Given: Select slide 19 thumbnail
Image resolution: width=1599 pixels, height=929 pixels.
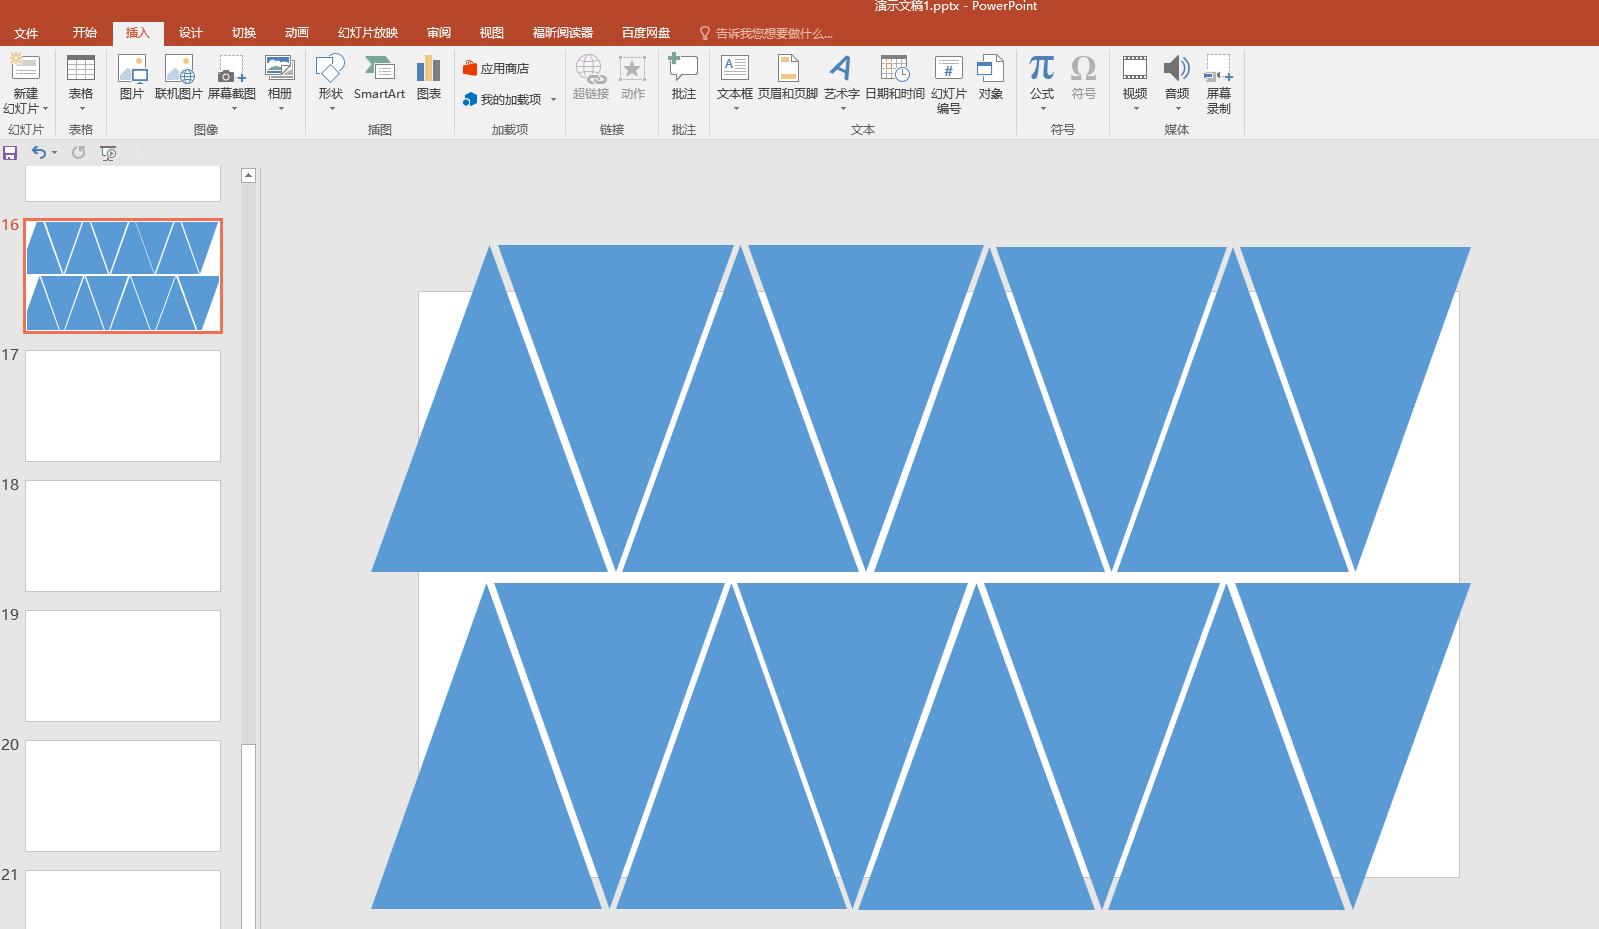Looking at the screenshot, I should [123, 666].
